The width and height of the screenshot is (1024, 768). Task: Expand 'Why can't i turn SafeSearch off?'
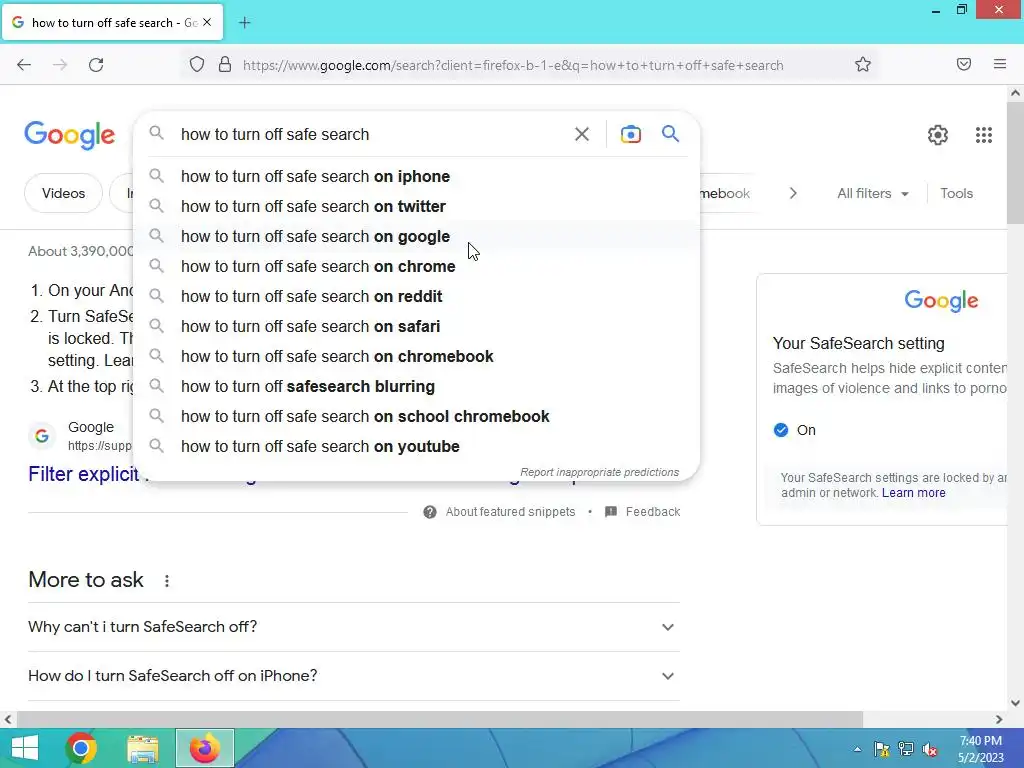point(354,627)
